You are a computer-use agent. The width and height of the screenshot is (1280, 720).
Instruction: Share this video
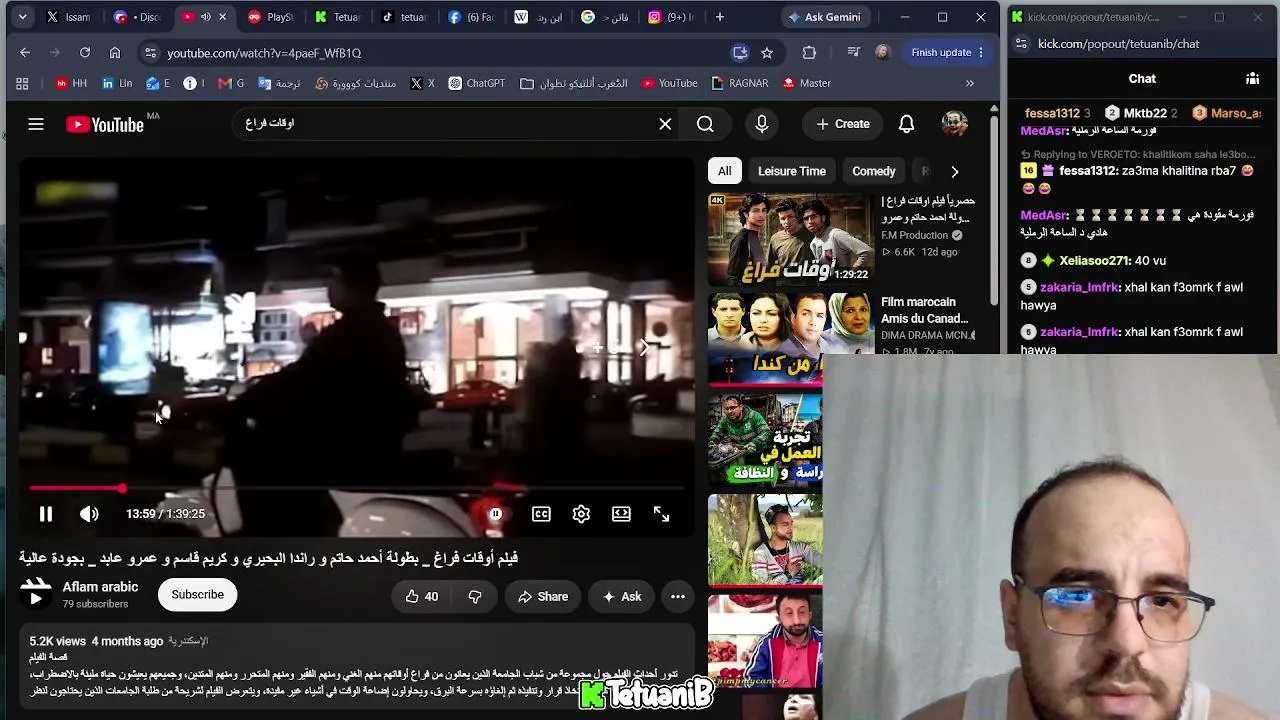point(543,597)
